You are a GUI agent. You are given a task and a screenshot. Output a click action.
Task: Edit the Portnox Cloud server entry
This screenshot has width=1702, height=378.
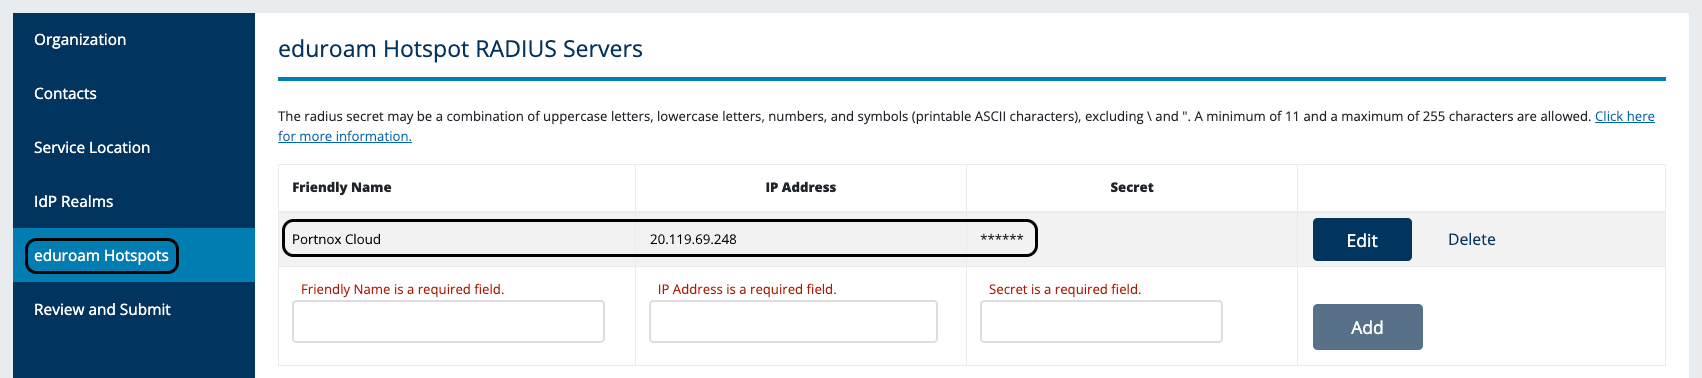coord(1362,240)
